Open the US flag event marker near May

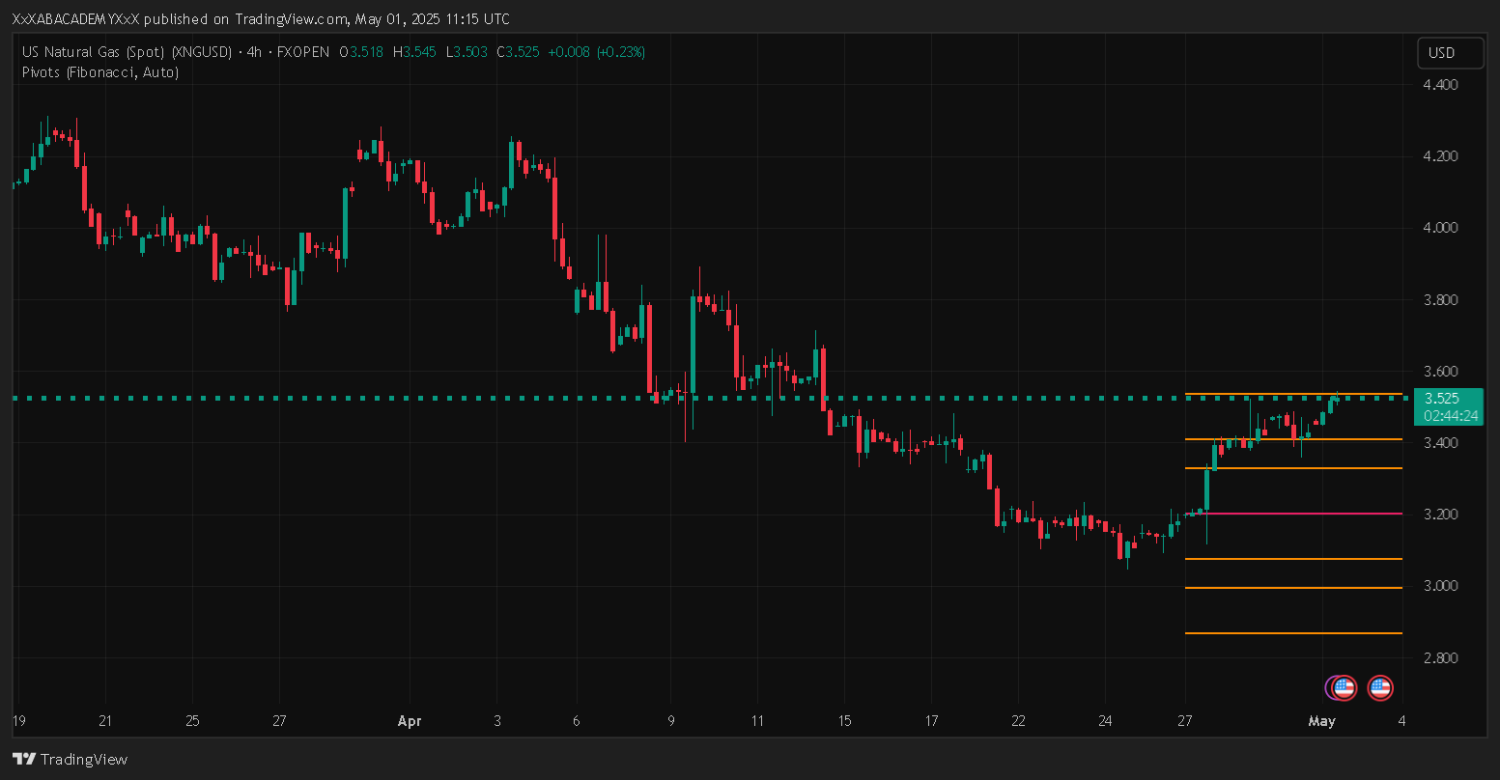(x=1345, y=687)
